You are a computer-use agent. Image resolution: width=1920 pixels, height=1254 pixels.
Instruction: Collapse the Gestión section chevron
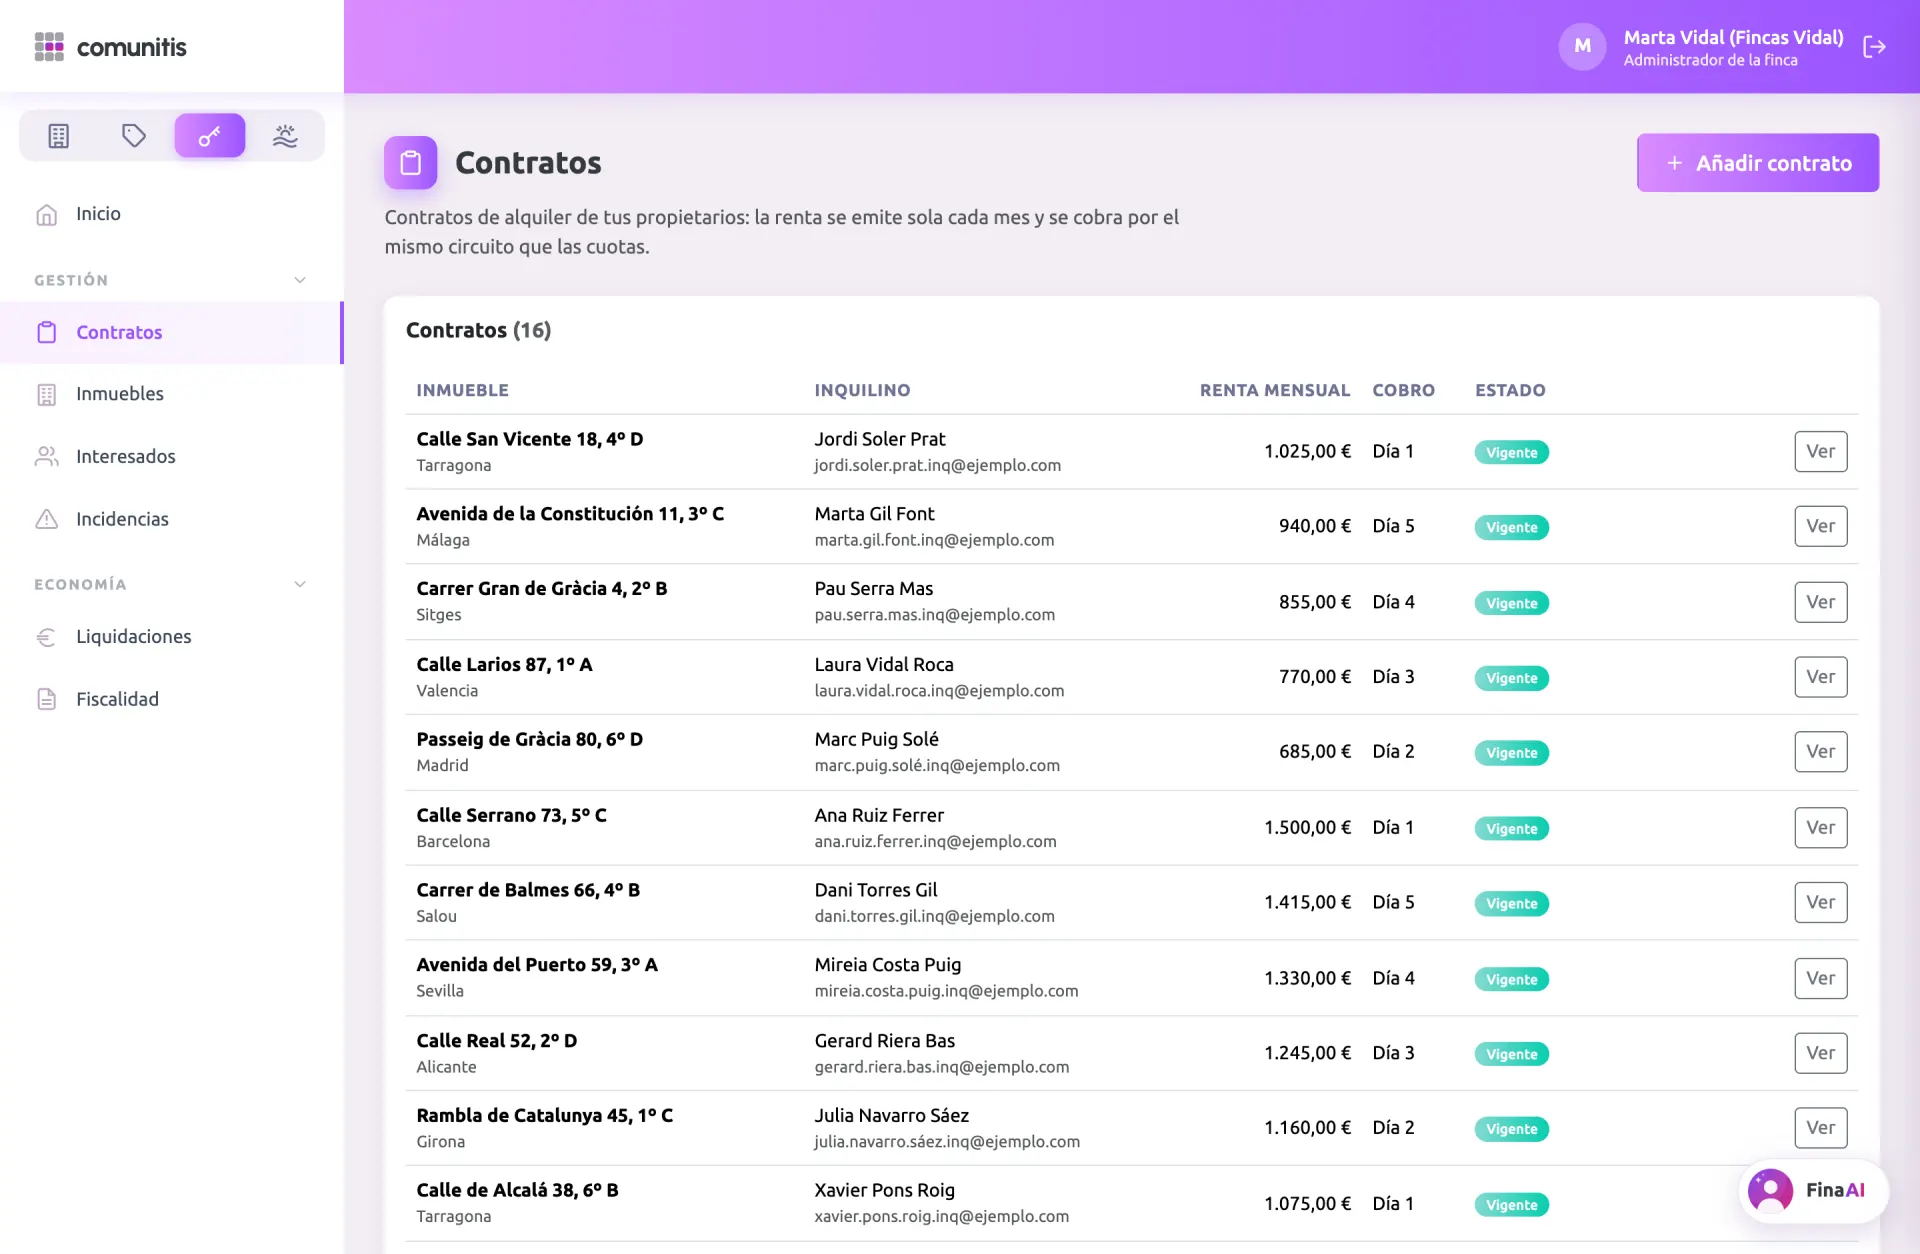[x=300, y=280]
